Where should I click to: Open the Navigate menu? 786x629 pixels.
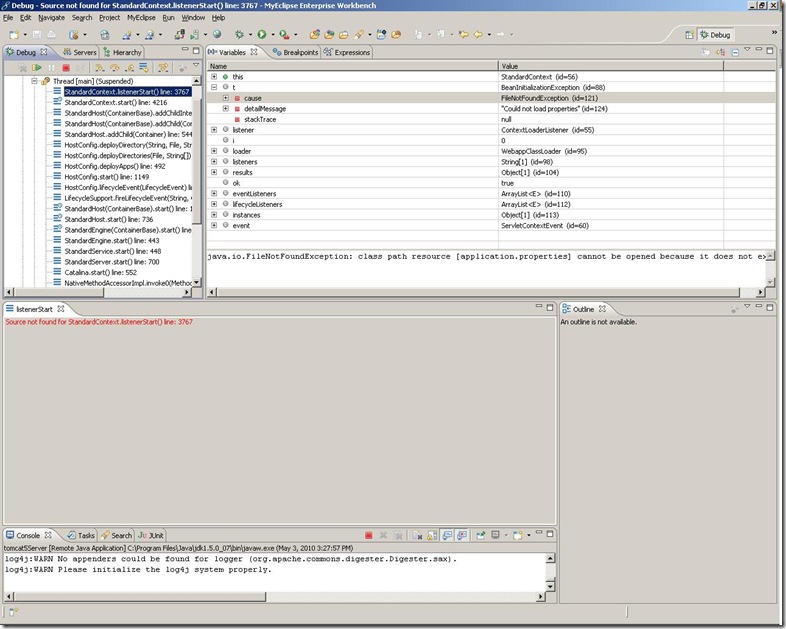[x=51, y=17]
